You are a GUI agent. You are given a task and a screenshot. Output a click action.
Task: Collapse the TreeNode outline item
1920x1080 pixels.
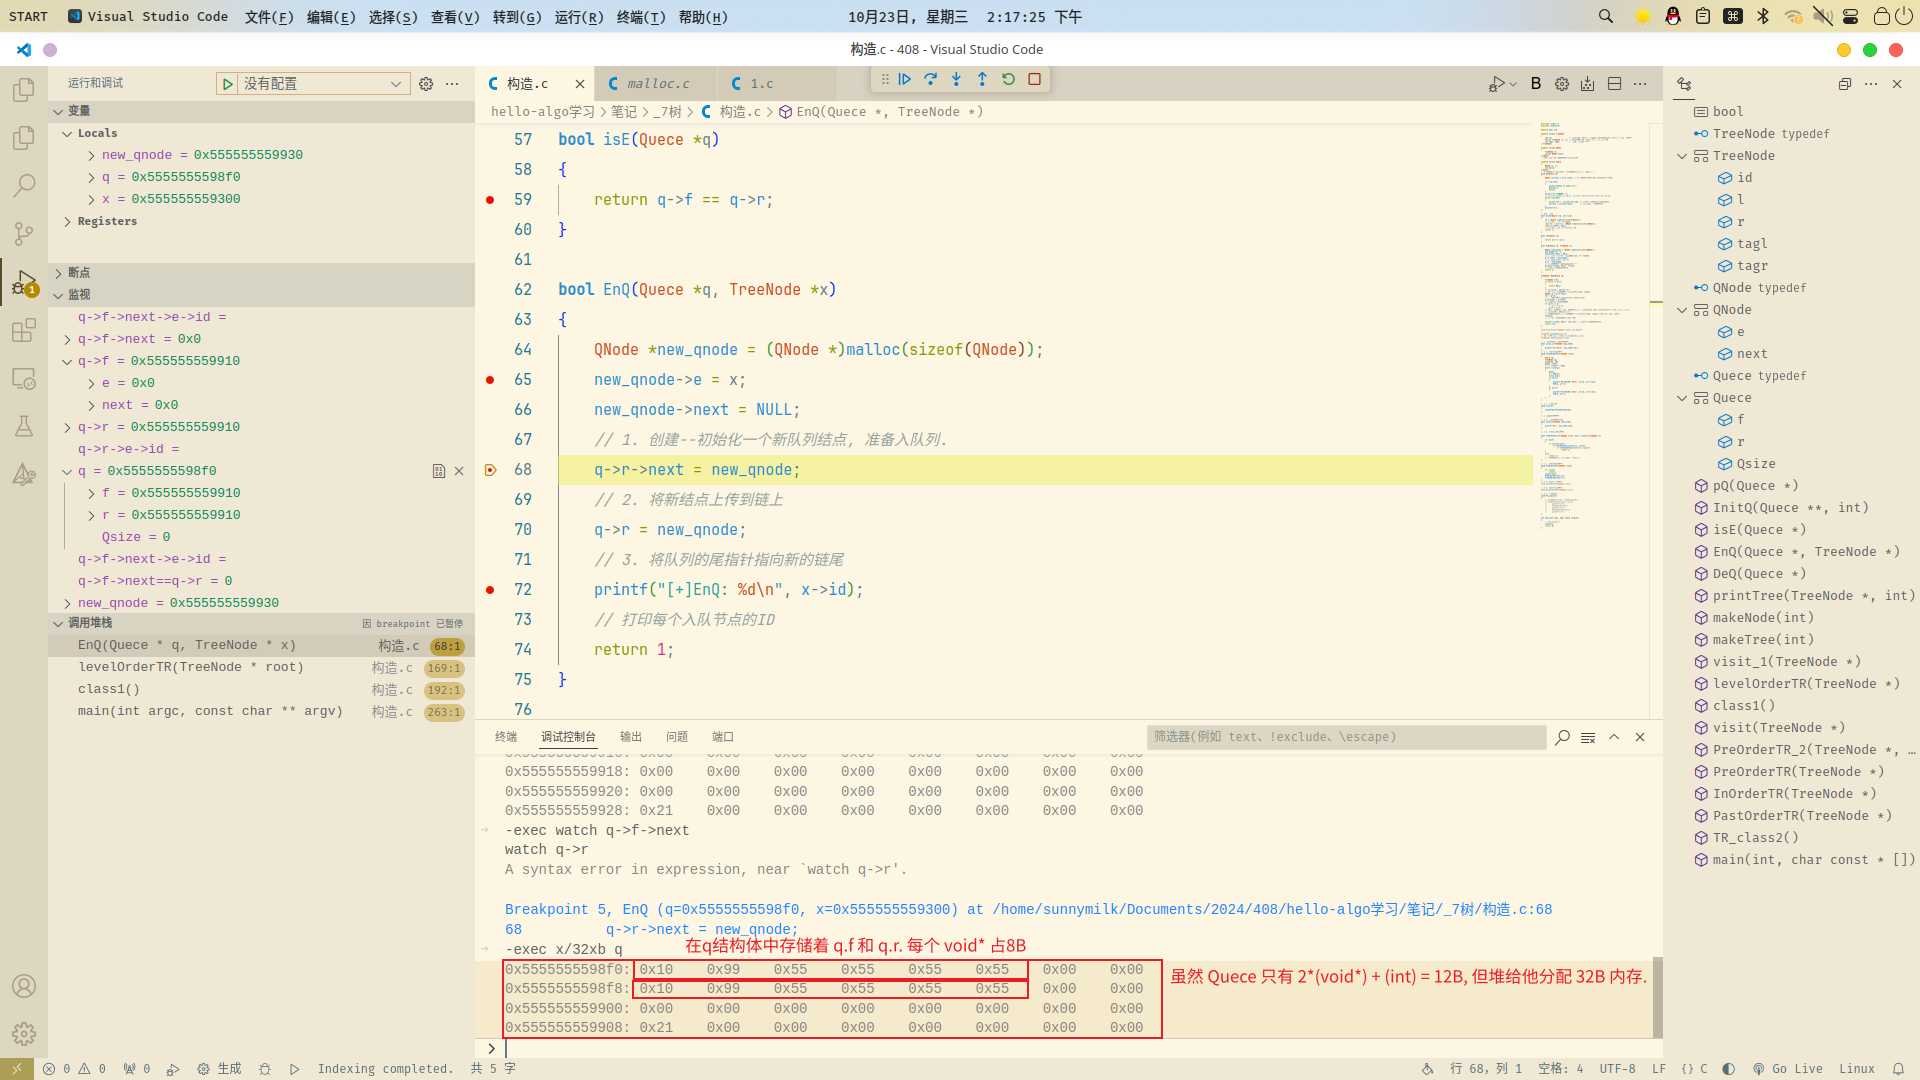coord(1682,156)
